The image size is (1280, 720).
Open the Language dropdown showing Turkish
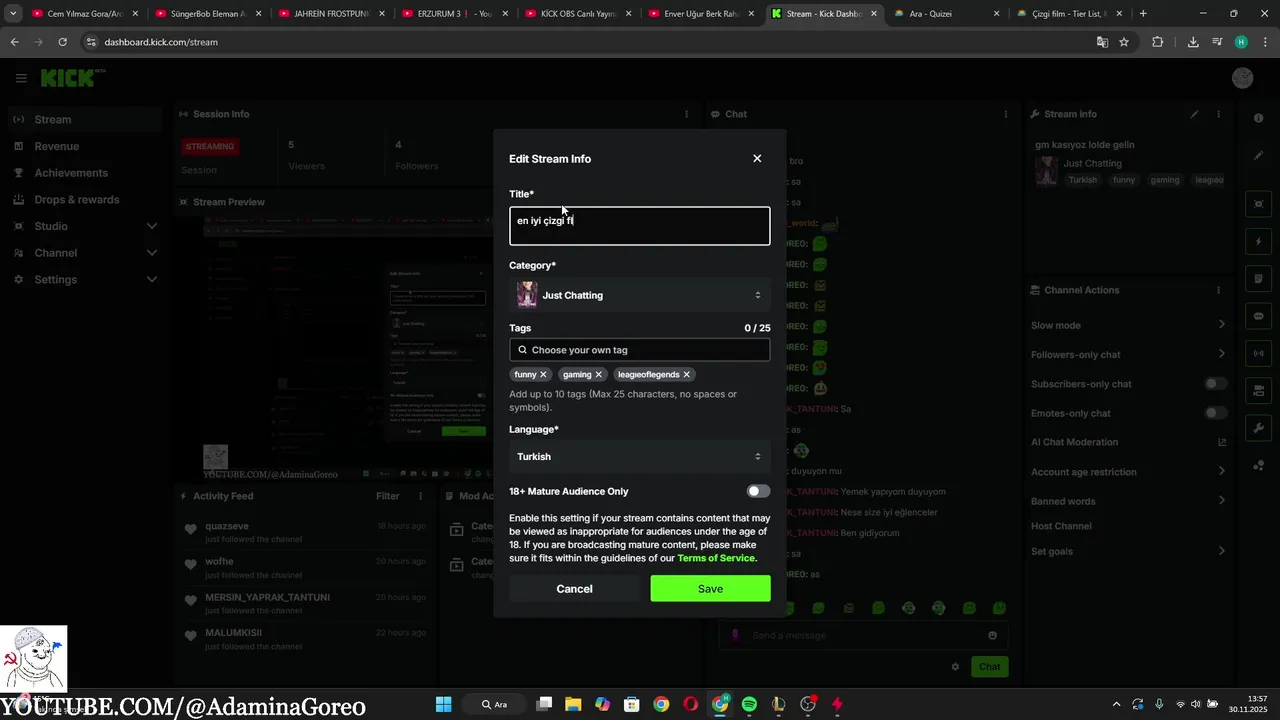pos(640,456)
